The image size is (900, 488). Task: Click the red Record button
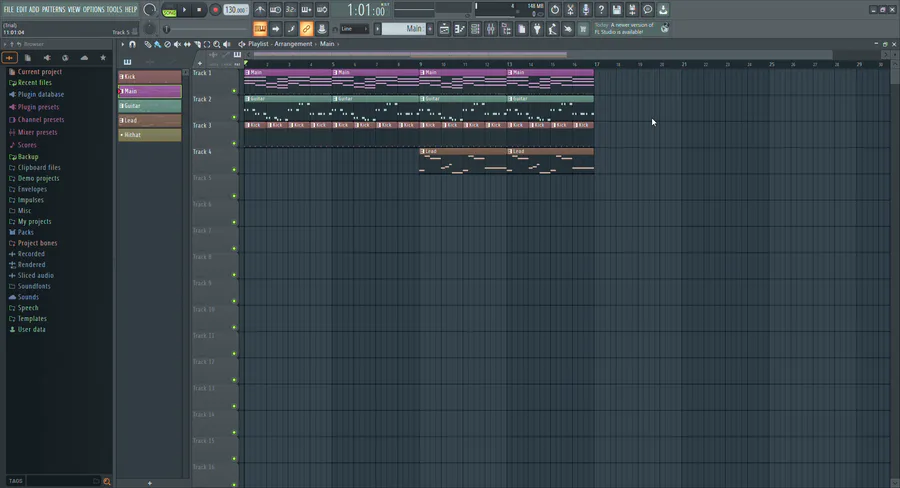[215, 10]
